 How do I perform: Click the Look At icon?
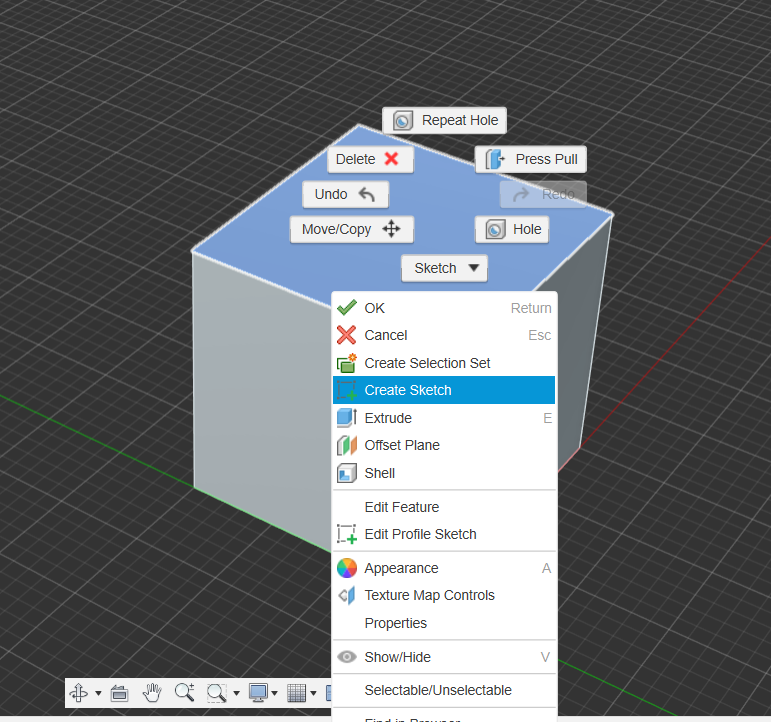[119, 693]
